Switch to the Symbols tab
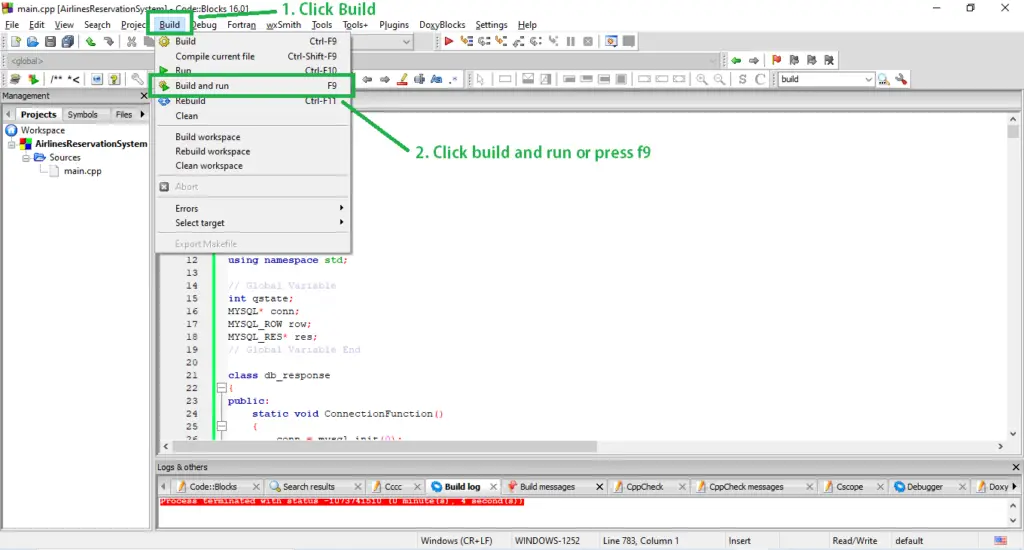 (x=82, y=114)
